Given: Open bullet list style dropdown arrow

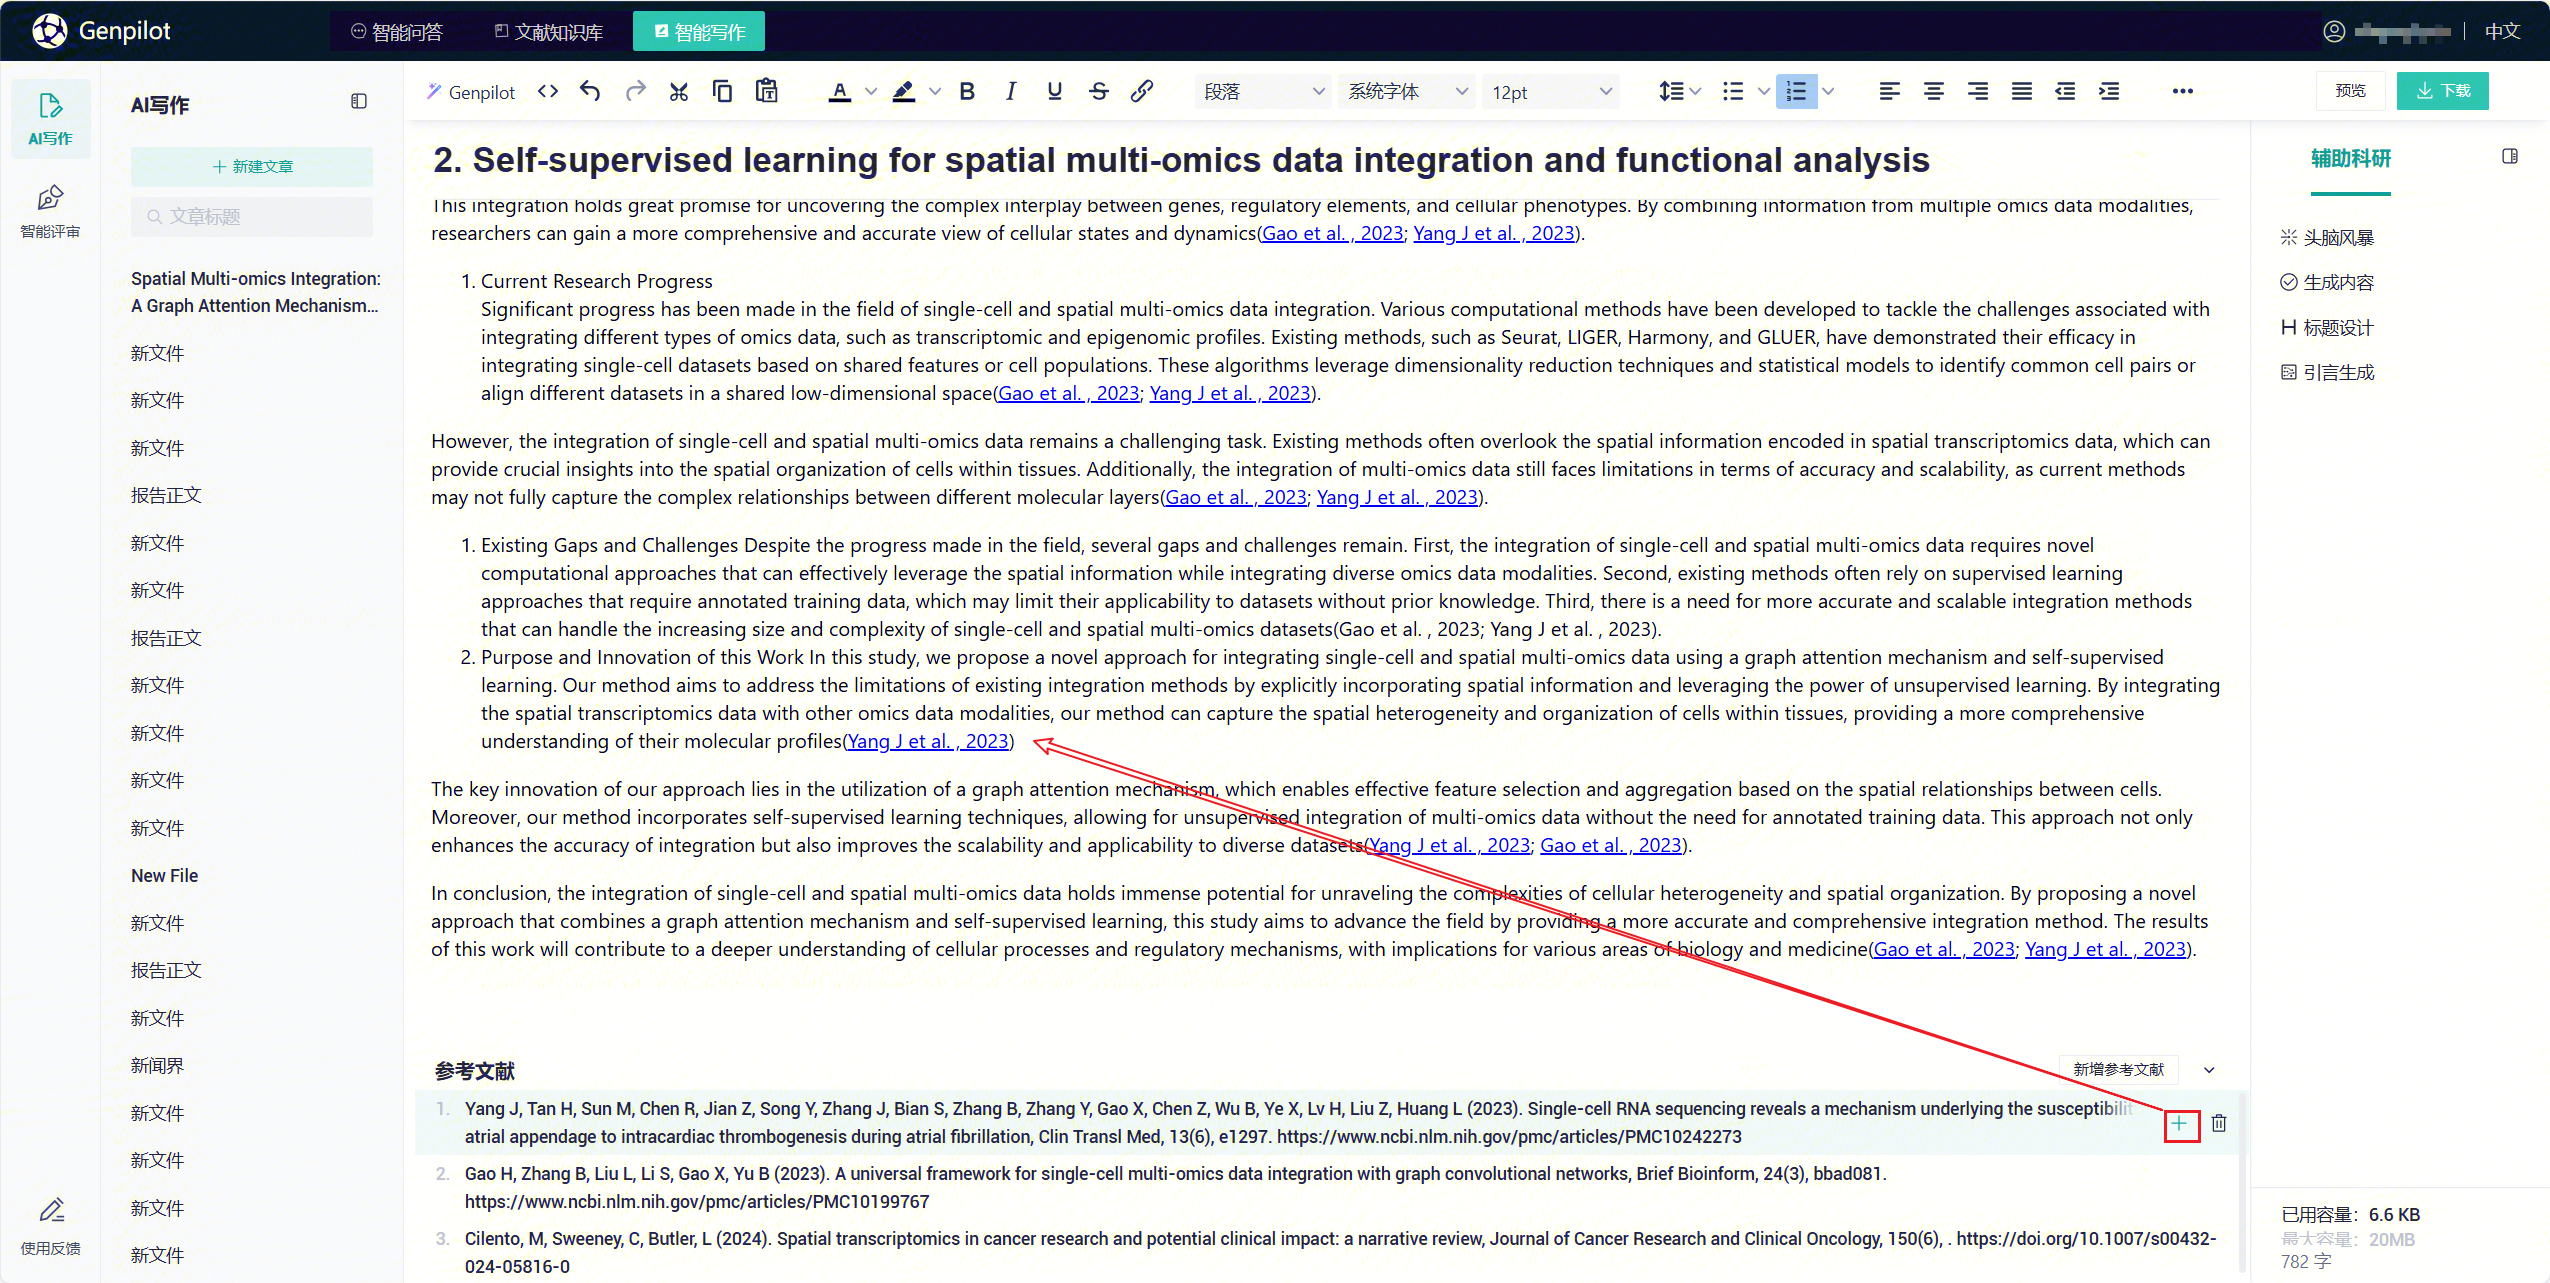Looking at the screenshot, I should (1764, 92).
